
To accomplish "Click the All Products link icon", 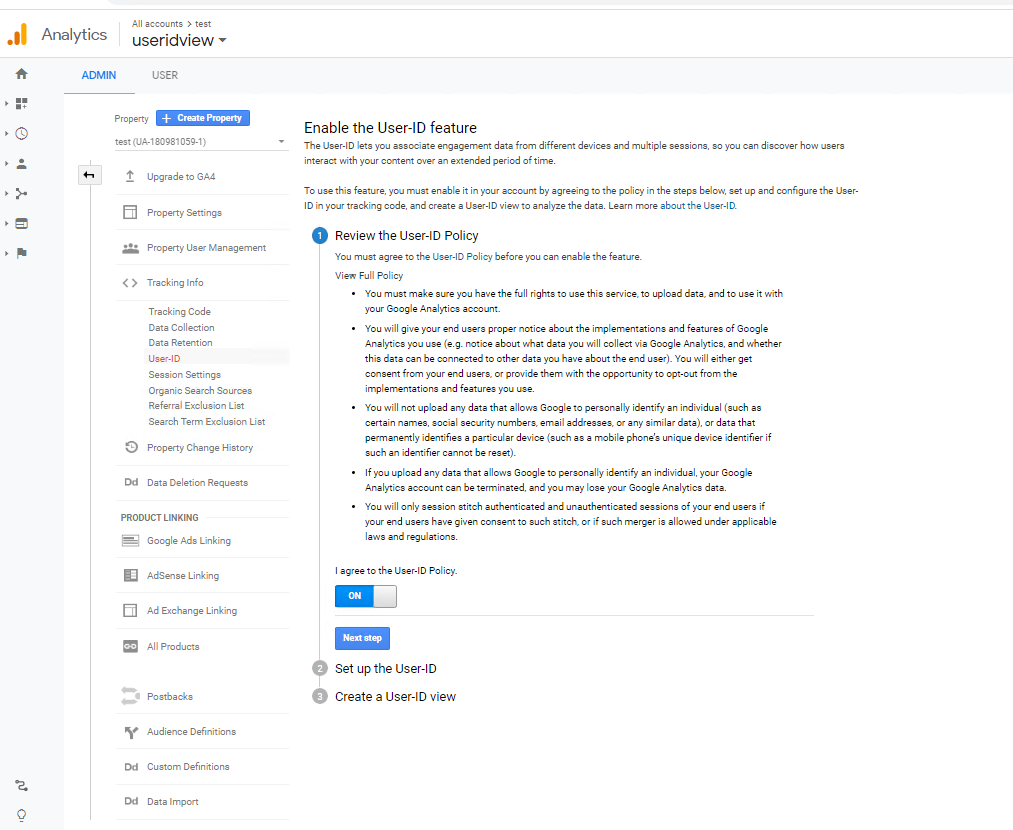I will [131, 646].
